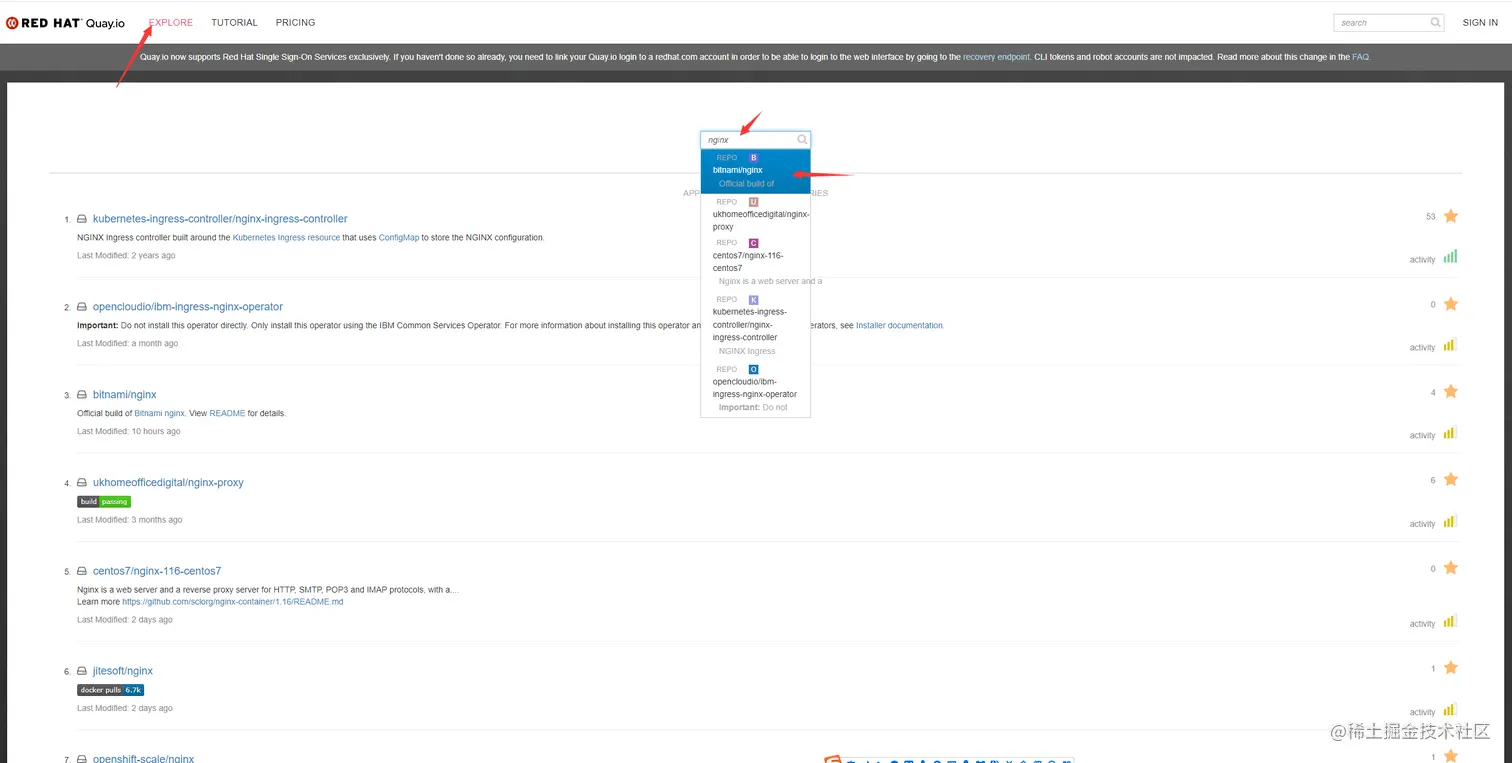Click magnifier icon in nginx search box
The image size is (1512, 763).
tap(802, 140)
